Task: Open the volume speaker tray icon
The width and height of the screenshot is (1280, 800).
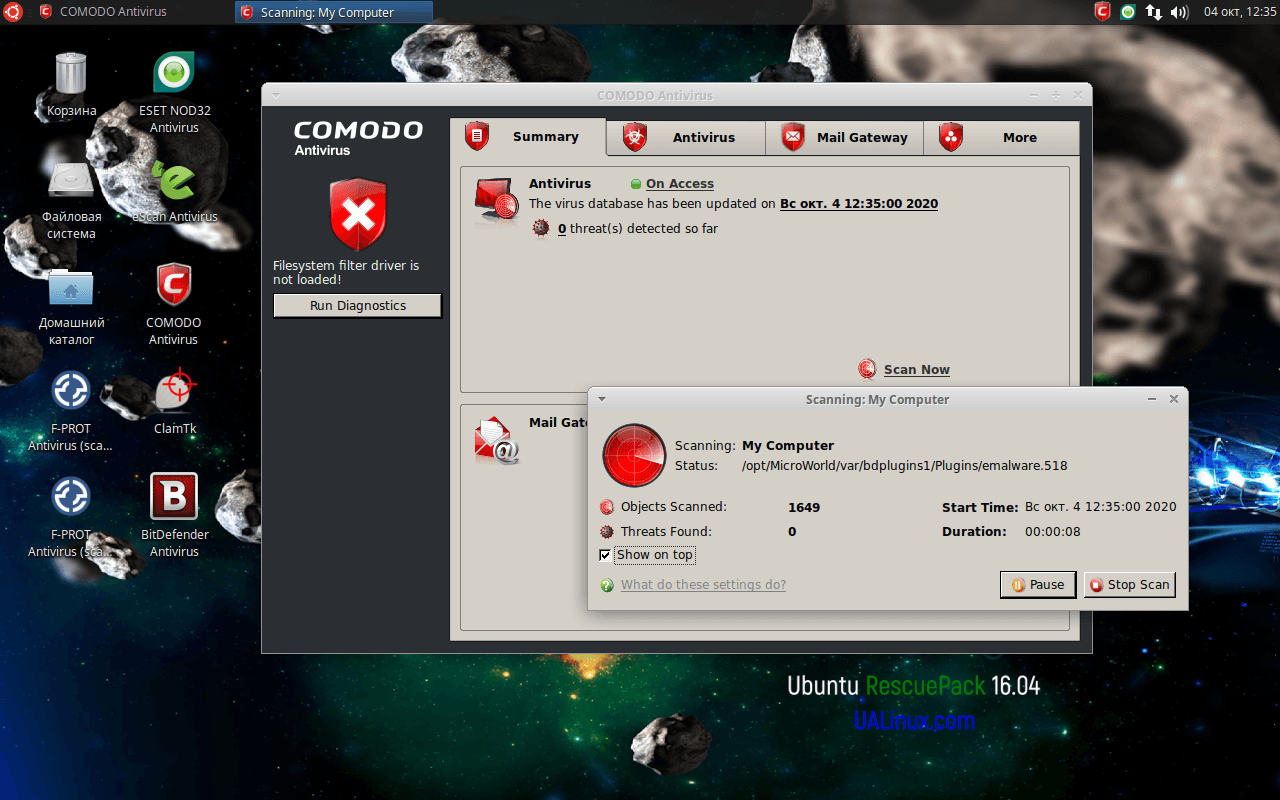Action: [1179, 12]
